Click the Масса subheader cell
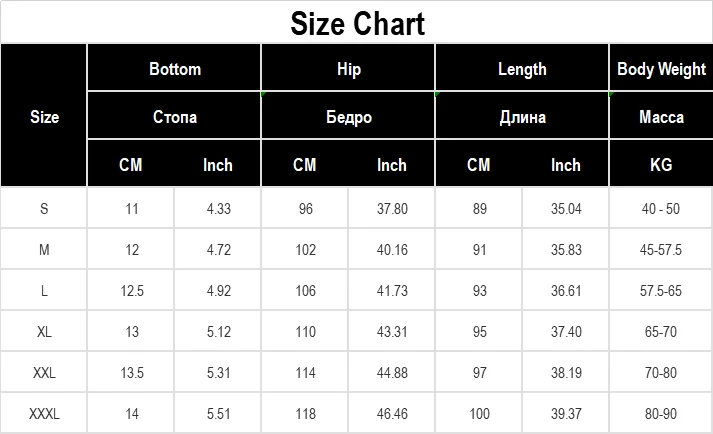Screen dimensions: 713x434 661,117
